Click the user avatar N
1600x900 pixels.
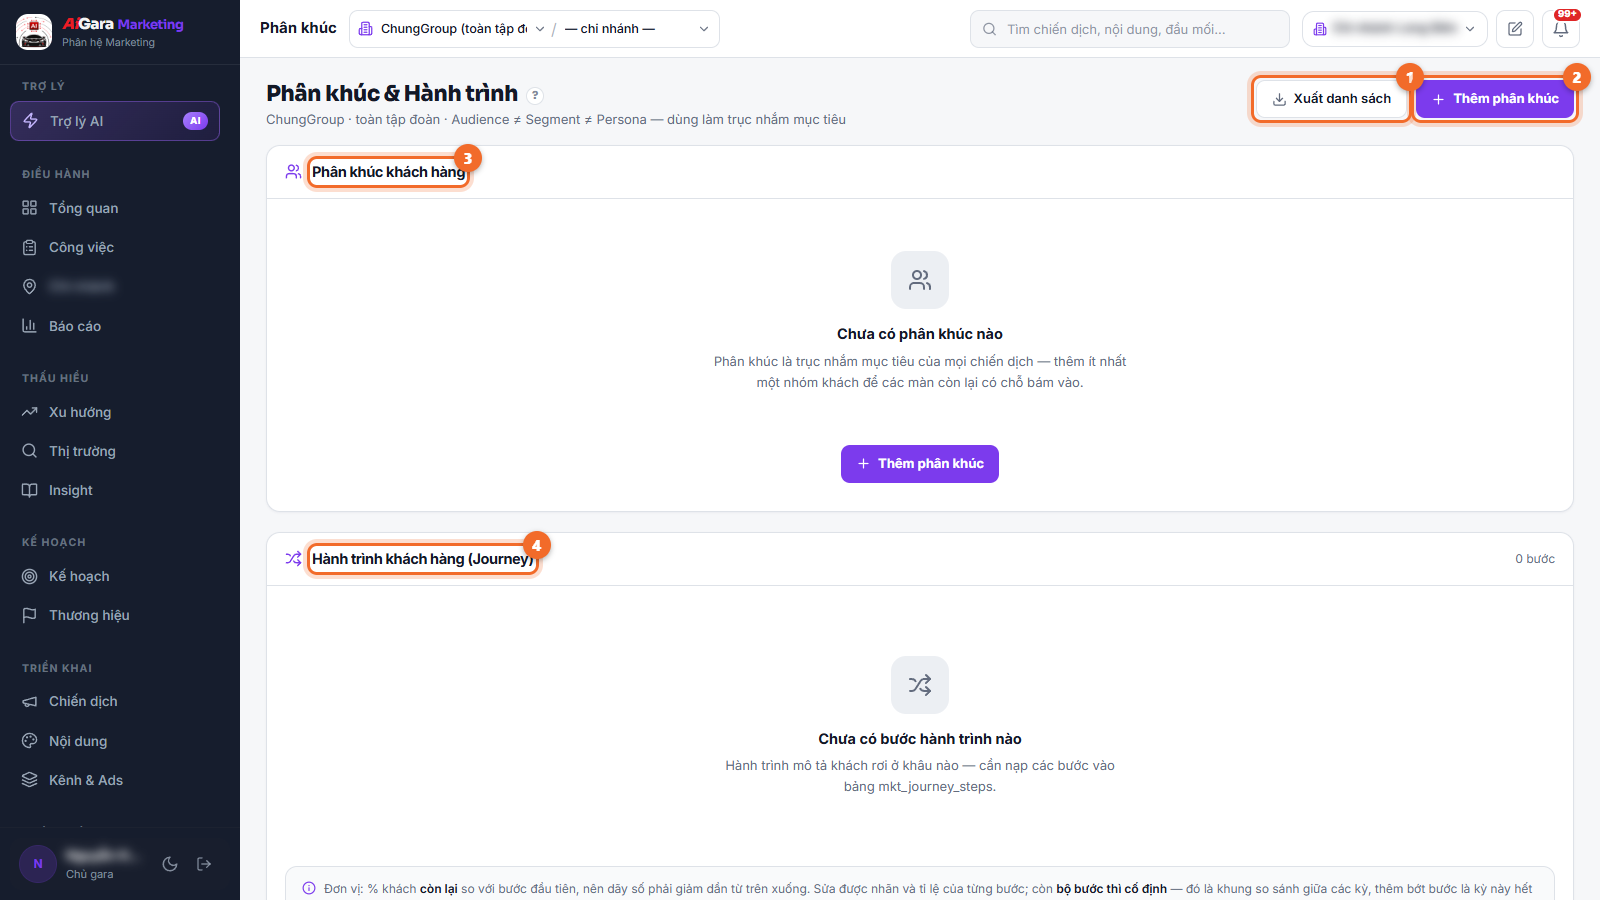(38, 864)
